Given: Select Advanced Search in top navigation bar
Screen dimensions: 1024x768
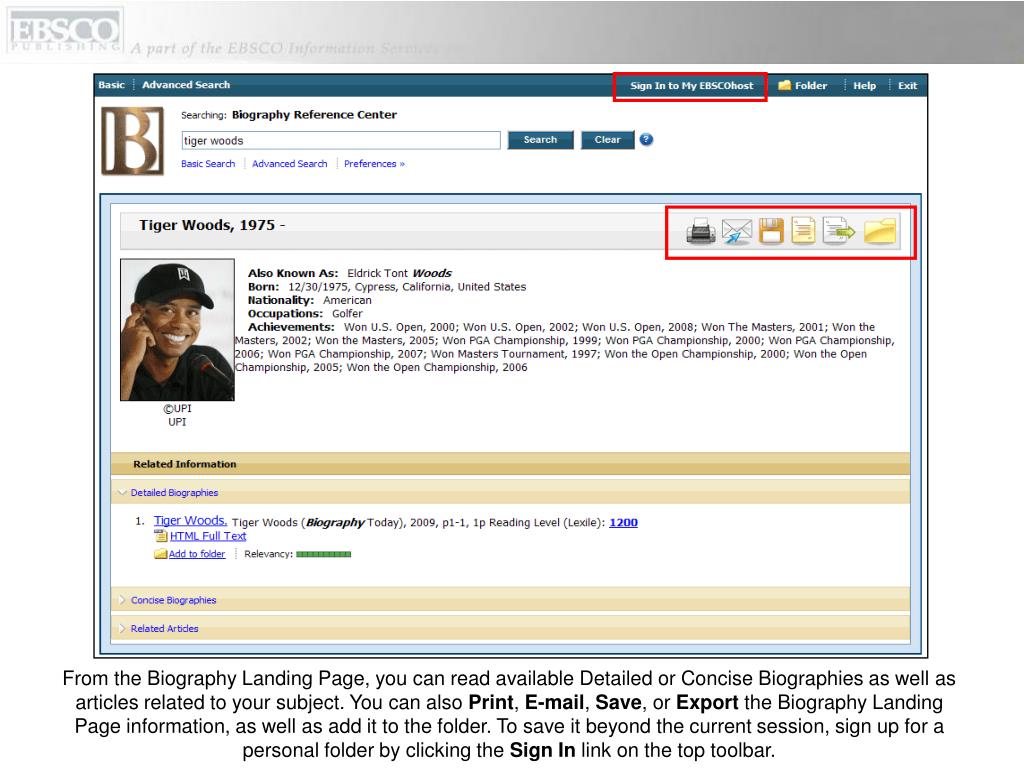Looking at the screenshot, I should coord(186,85).
